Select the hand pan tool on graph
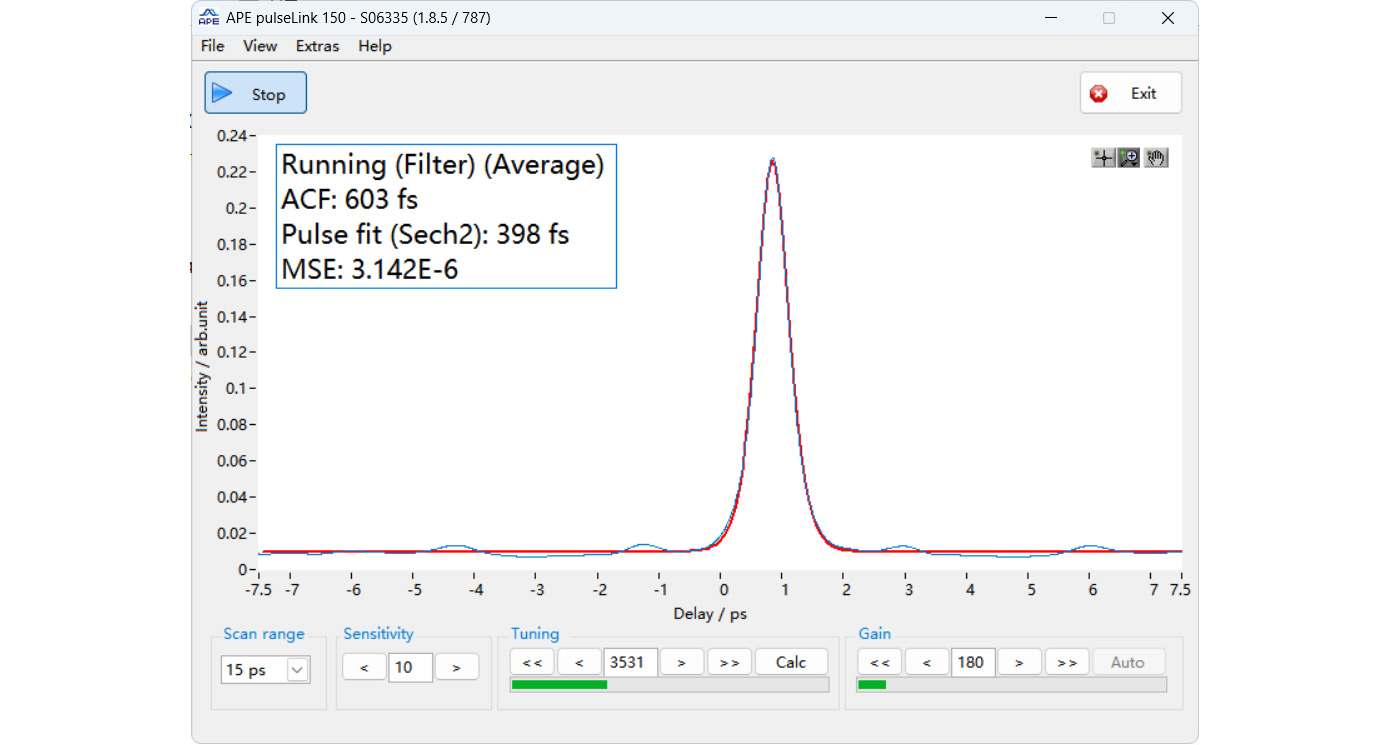This screenshot has width=1390, height=745. coord(1156,158)
